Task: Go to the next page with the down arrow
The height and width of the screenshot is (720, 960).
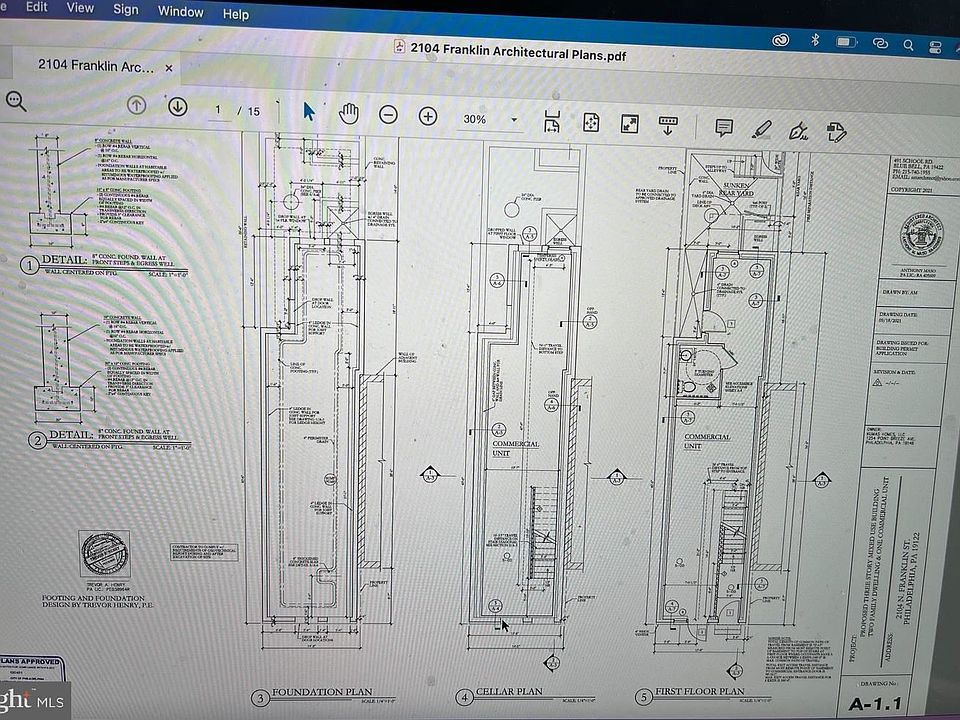Action: pyautogui.click(x=178, y=107)
